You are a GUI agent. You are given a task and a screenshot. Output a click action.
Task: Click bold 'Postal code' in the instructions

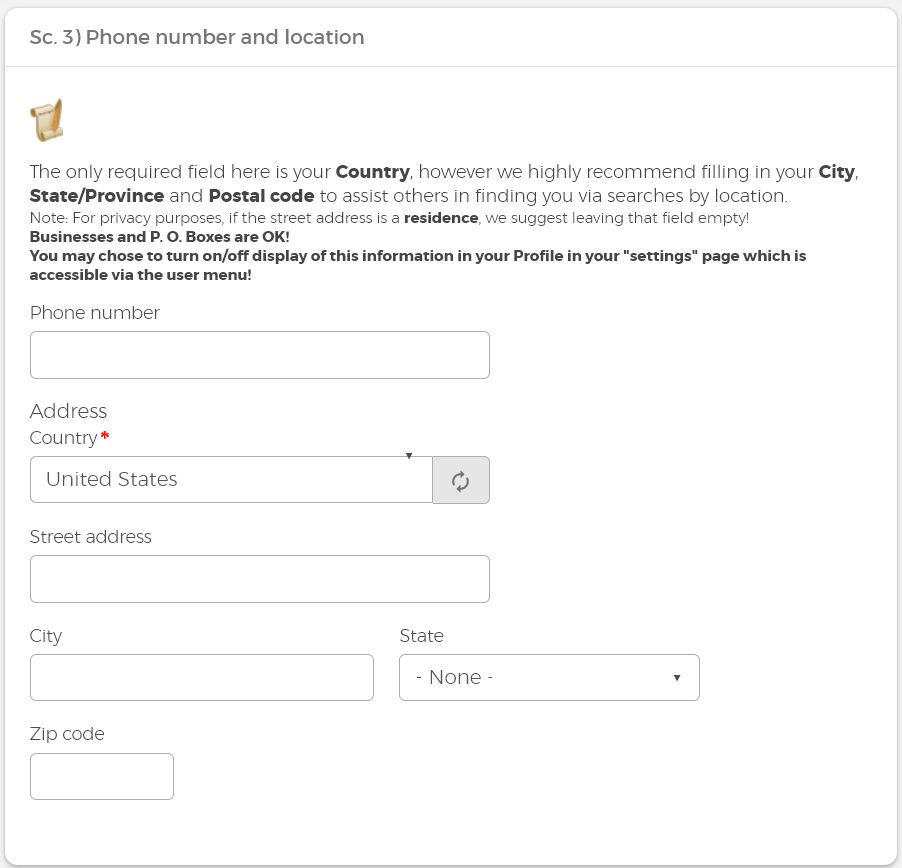(261, 196)
